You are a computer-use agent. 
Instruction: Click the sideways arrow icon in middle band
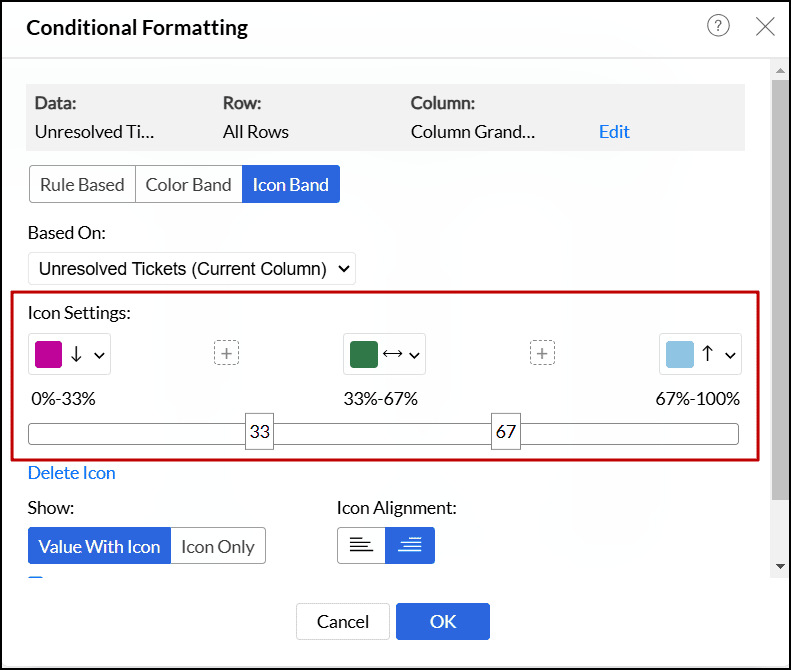click(392, 354)
